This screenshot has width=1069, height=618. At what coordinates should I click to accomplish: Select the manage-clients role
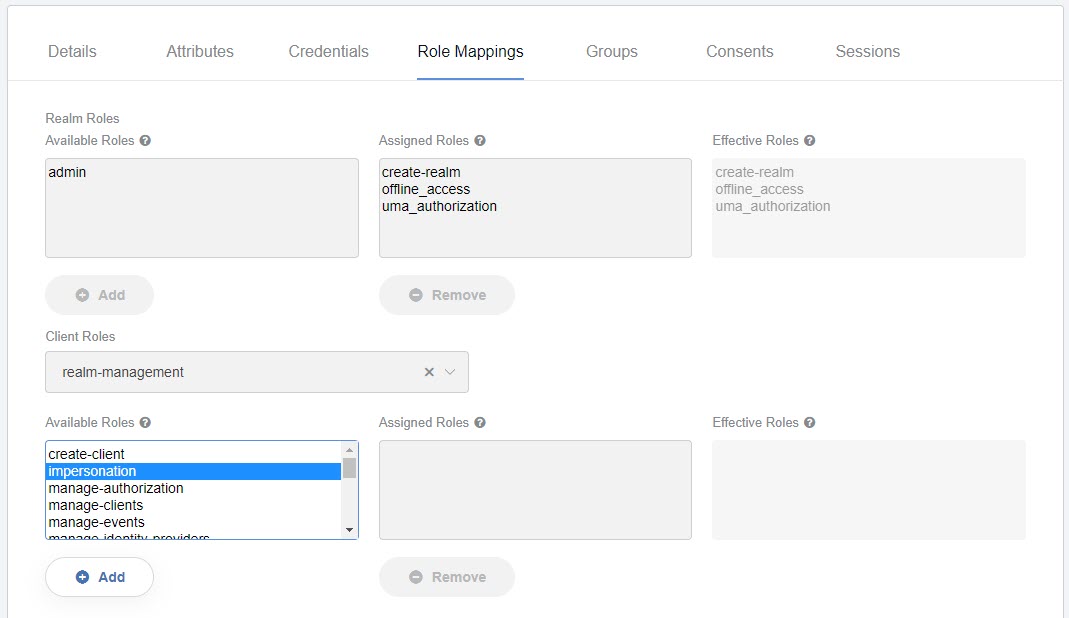[194, 505]
